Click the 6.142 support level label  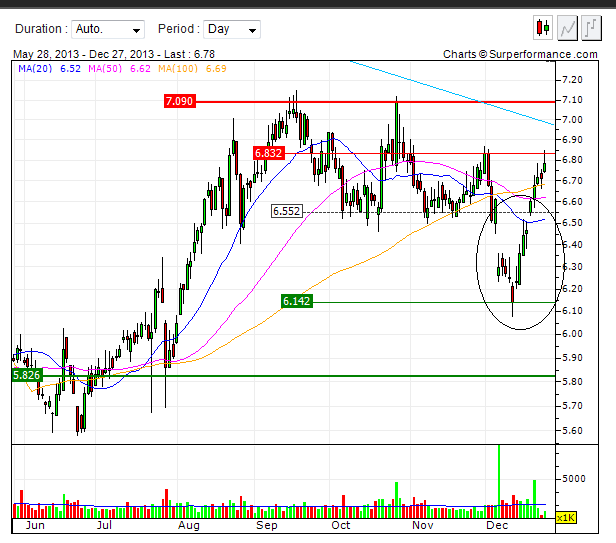297,301
